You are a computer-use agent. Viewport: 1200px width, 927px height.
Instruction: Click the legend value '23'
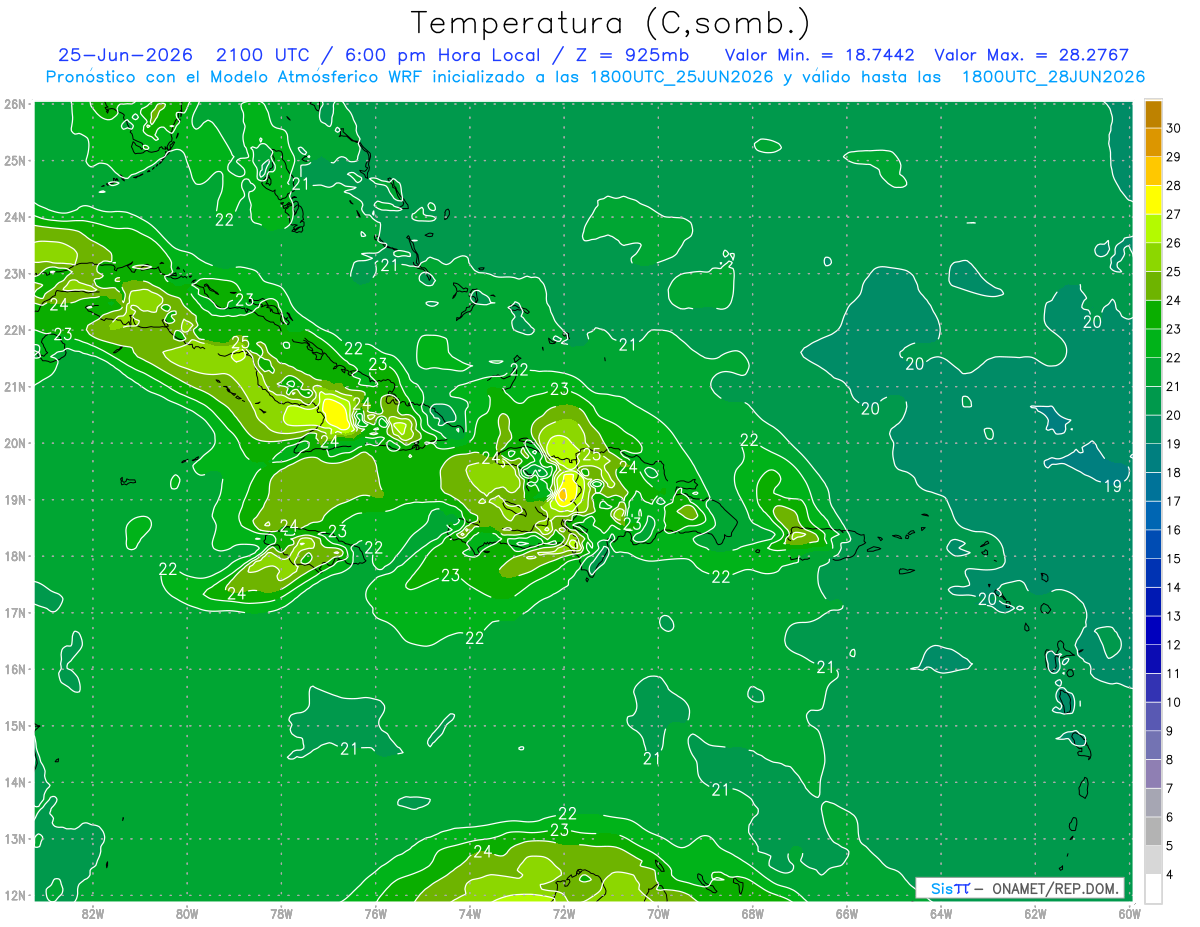[1174, 329]
